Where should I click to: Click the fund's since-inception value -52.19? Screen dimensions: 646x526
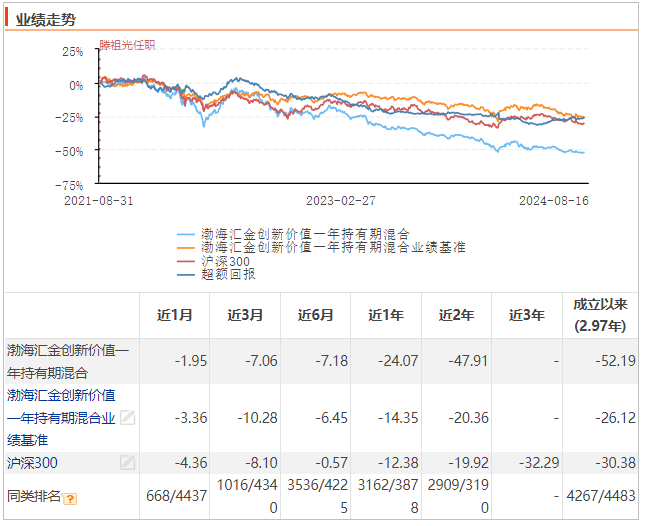pos(616,361)
